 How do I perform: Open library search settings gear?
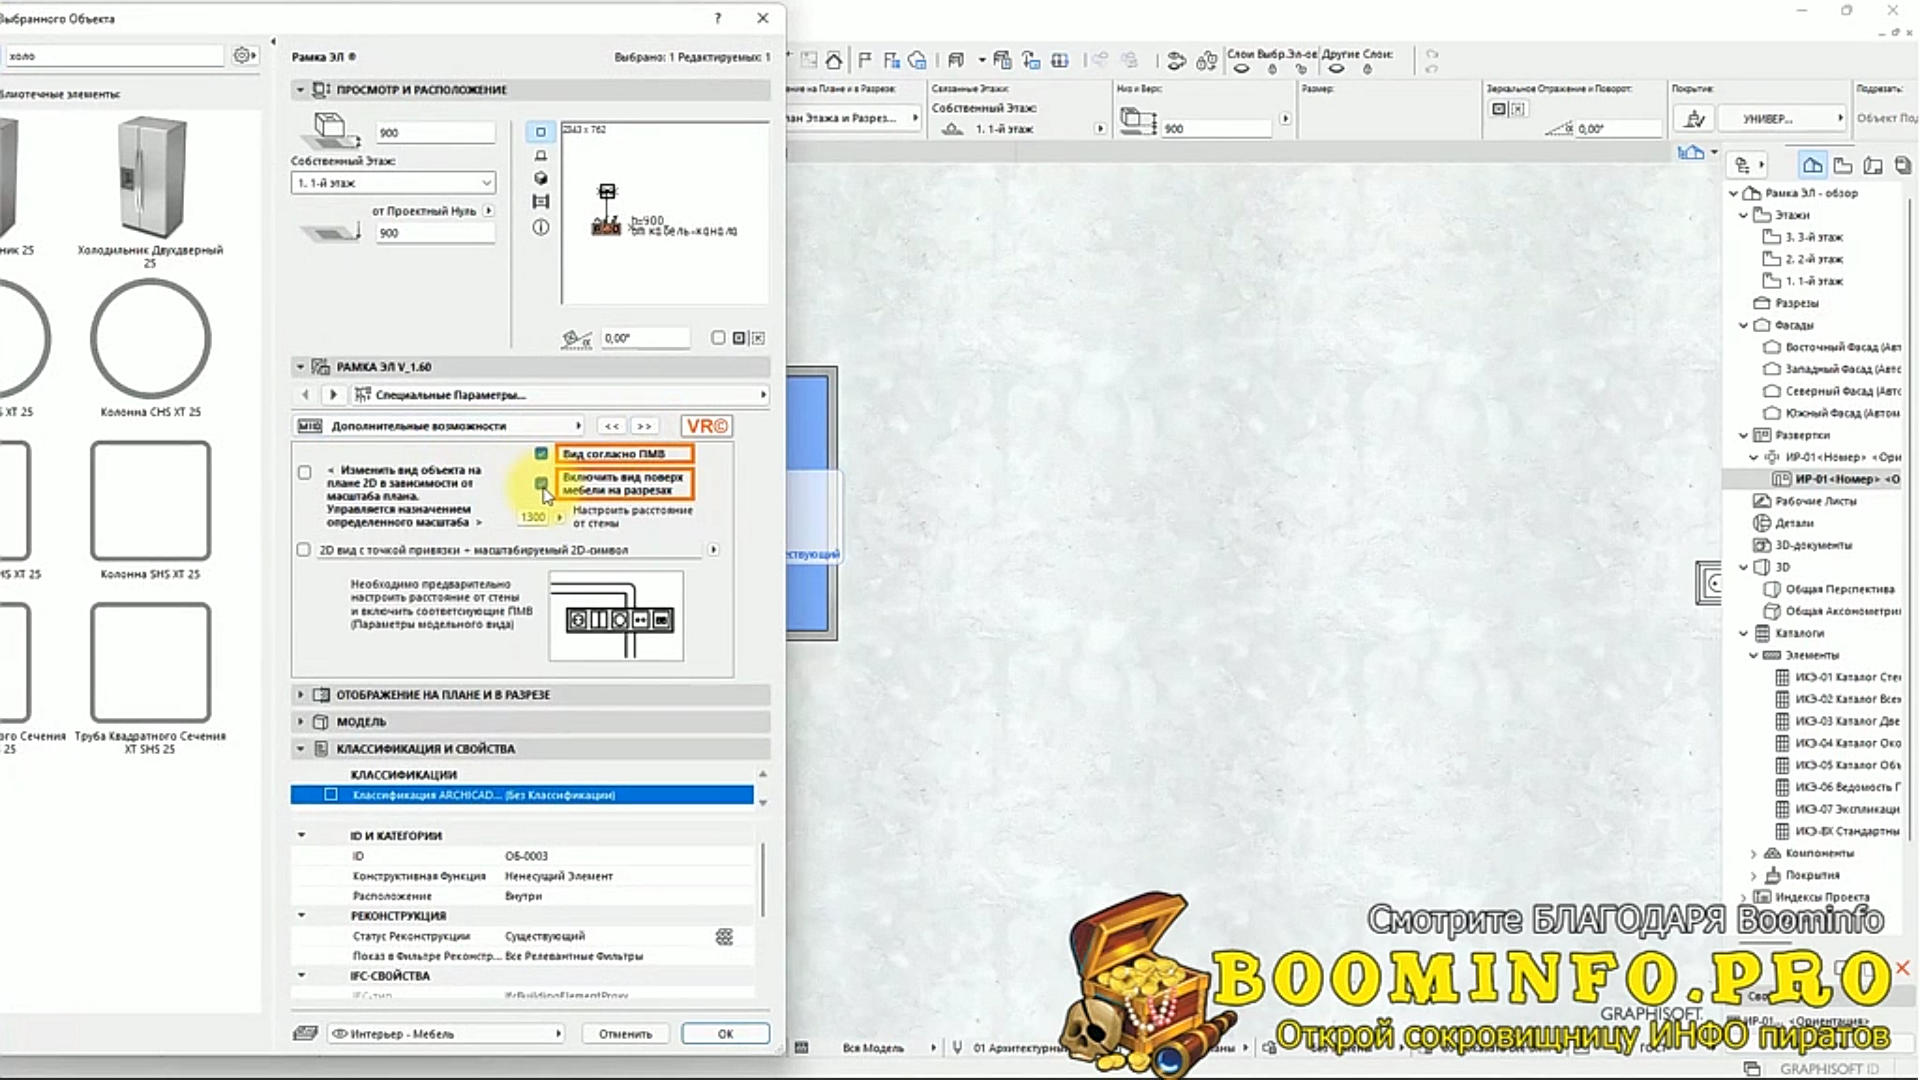point(244,56)
